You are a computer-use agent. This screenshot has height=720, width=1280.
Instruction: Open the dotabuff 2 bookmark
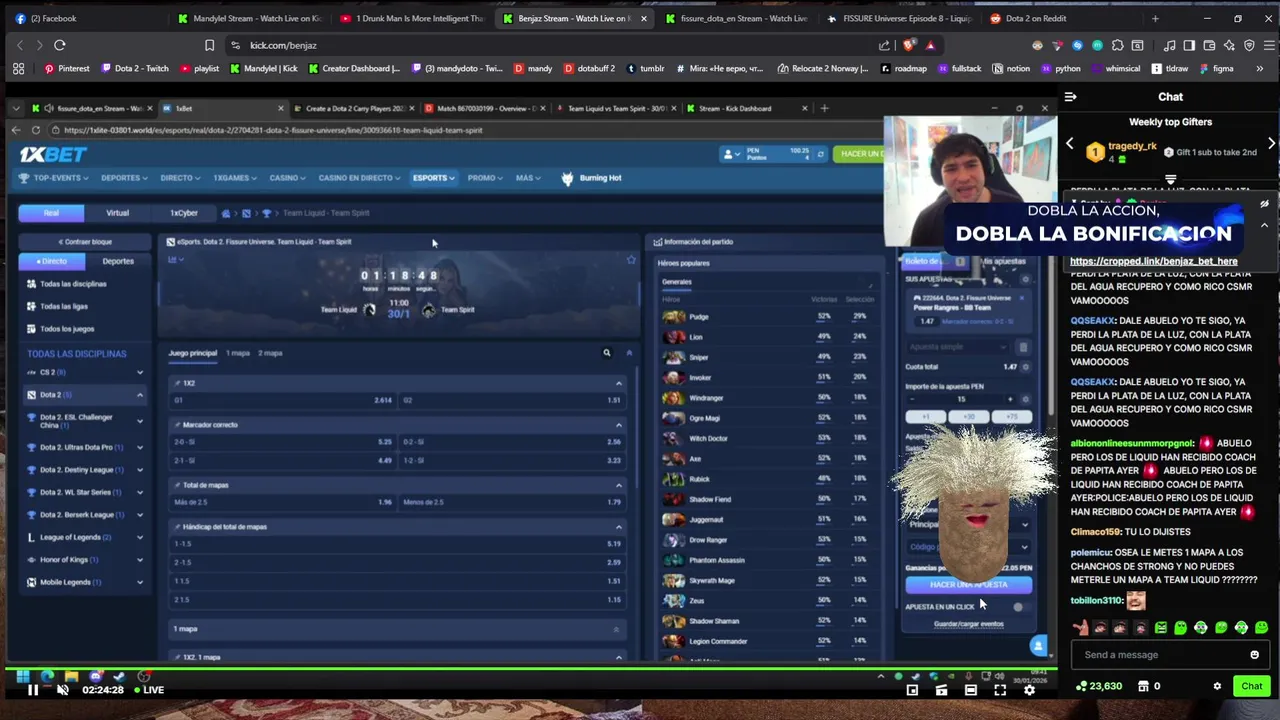click(589, 69)
